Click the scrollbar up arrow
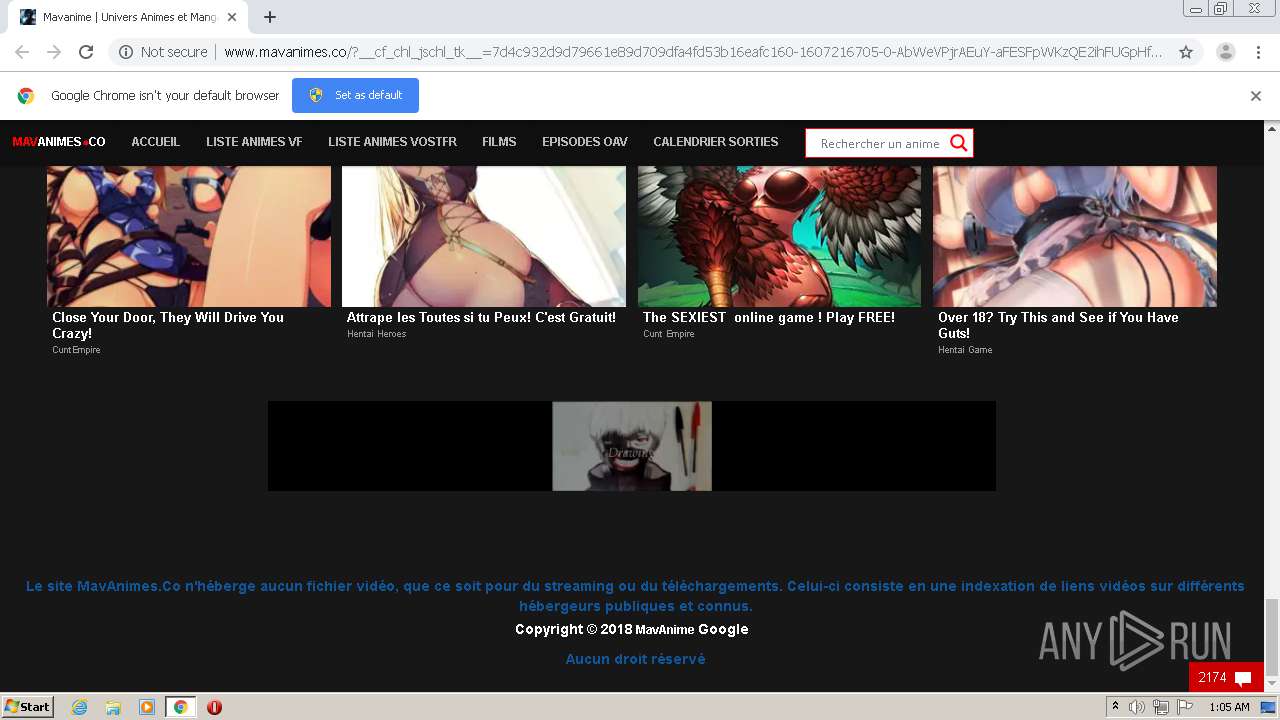The width and height of the screenshot is (1280, 720). (1272, 127)
